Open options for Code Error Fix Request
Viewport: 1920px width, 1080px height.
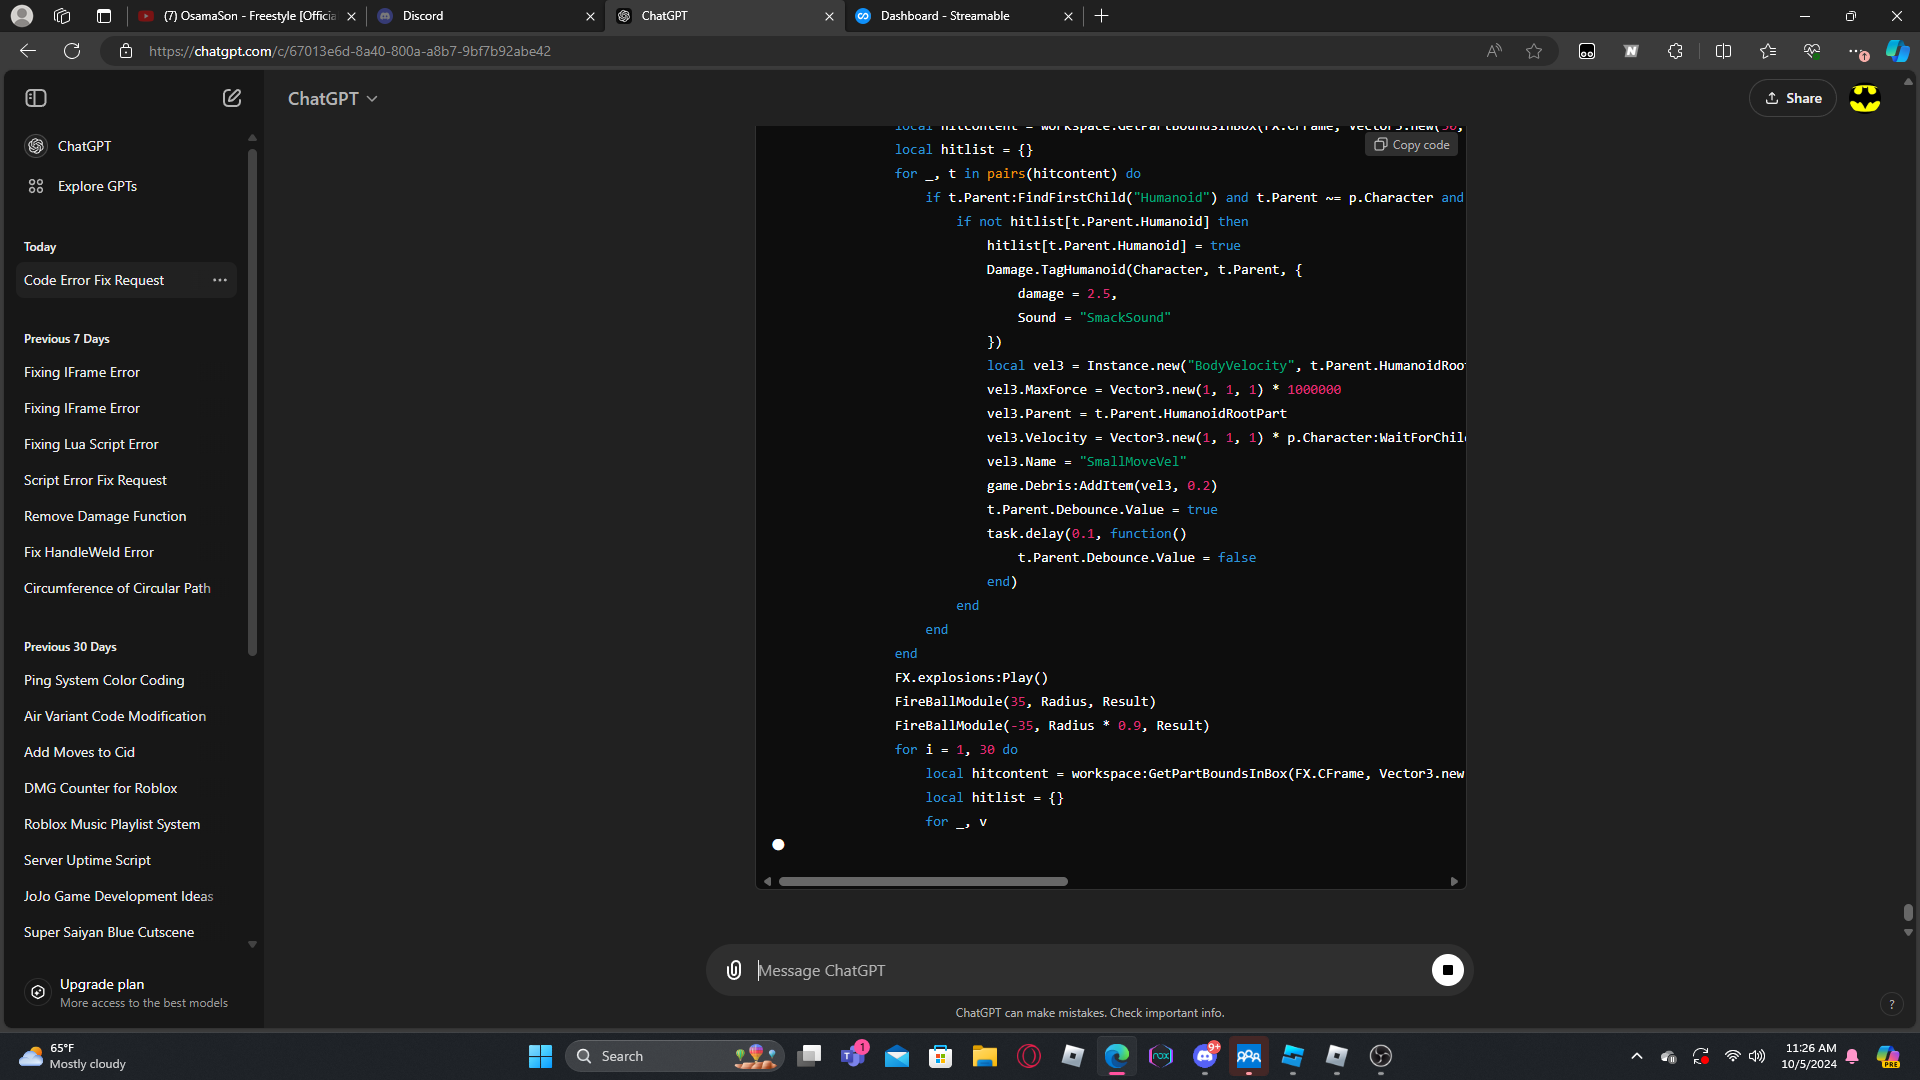220,280
